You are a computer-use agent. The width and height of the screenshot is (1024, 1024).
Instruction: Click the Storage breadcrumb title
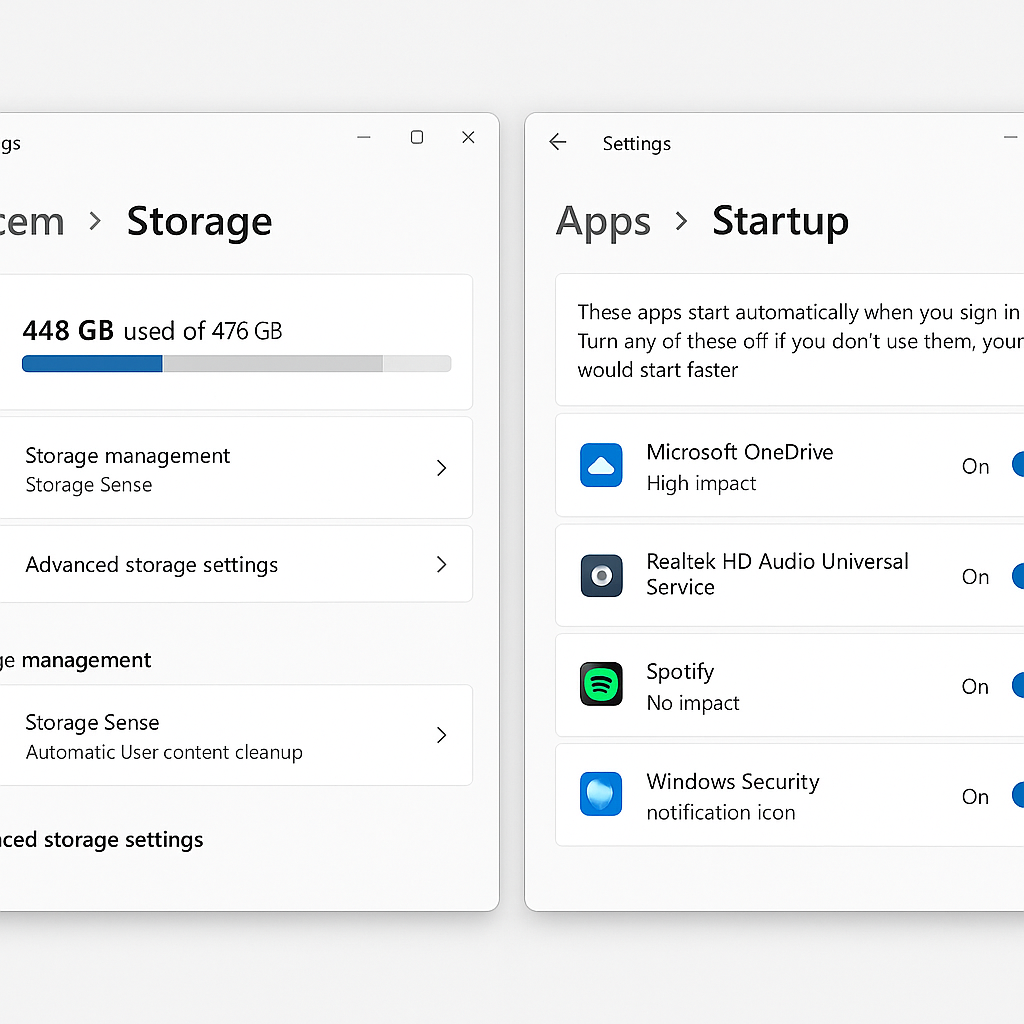click(x=199, y=221)
